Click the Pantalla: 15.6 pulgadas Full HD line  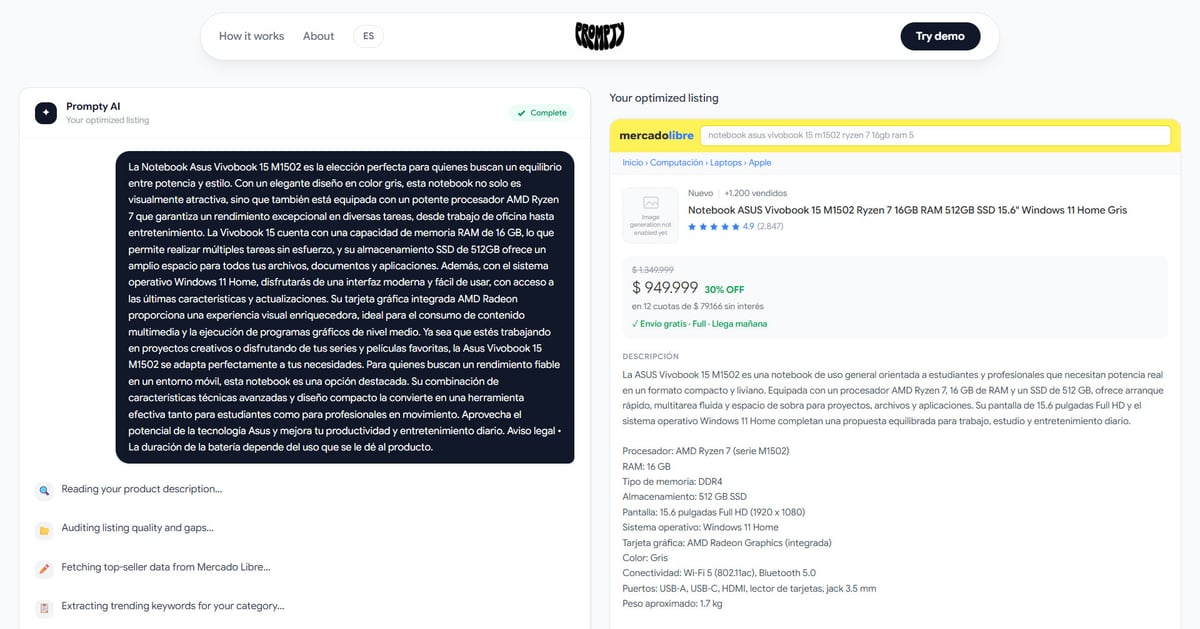tap(713, 512)
